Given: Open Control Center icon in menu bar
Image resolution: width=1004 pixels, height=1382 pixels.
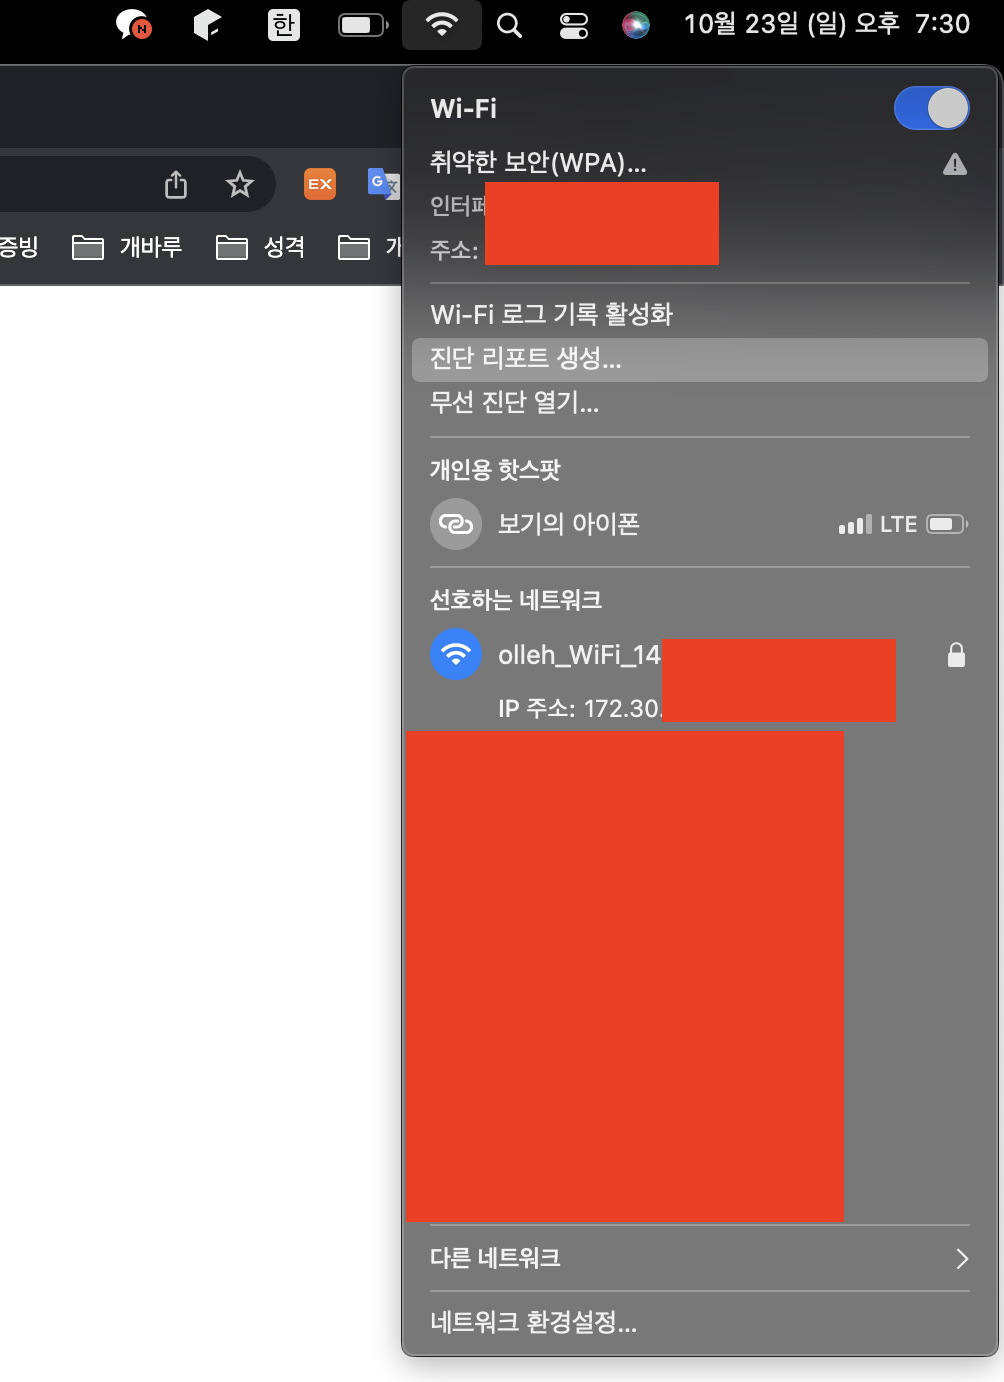Looking at the screenshot, I should click(573, 25).
